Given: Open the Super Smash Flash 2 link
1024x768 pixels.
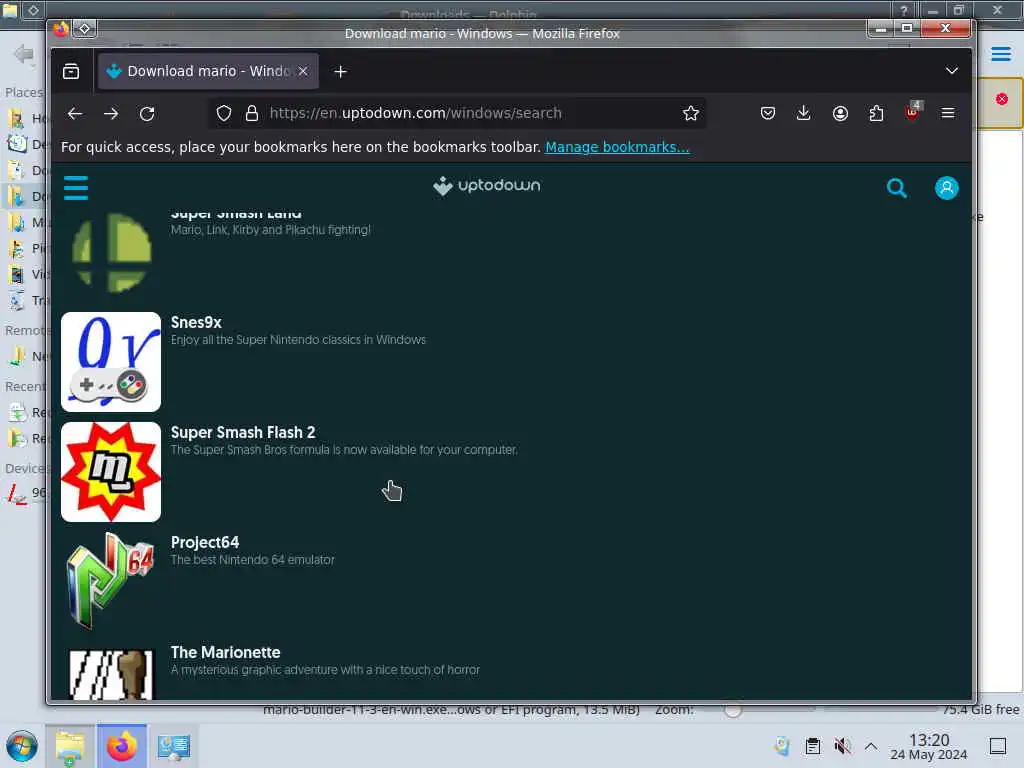Looking at the screenshot, I should 243,432.
